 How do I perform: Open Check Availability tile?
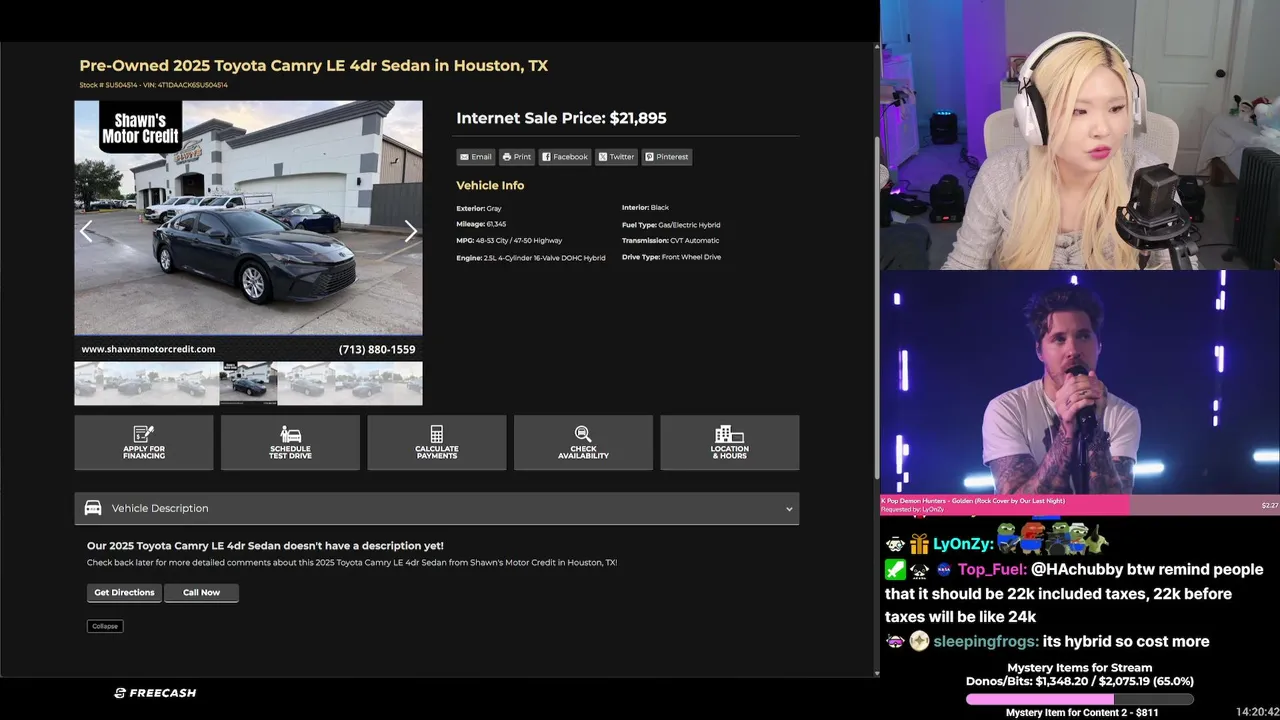point(583,442)
